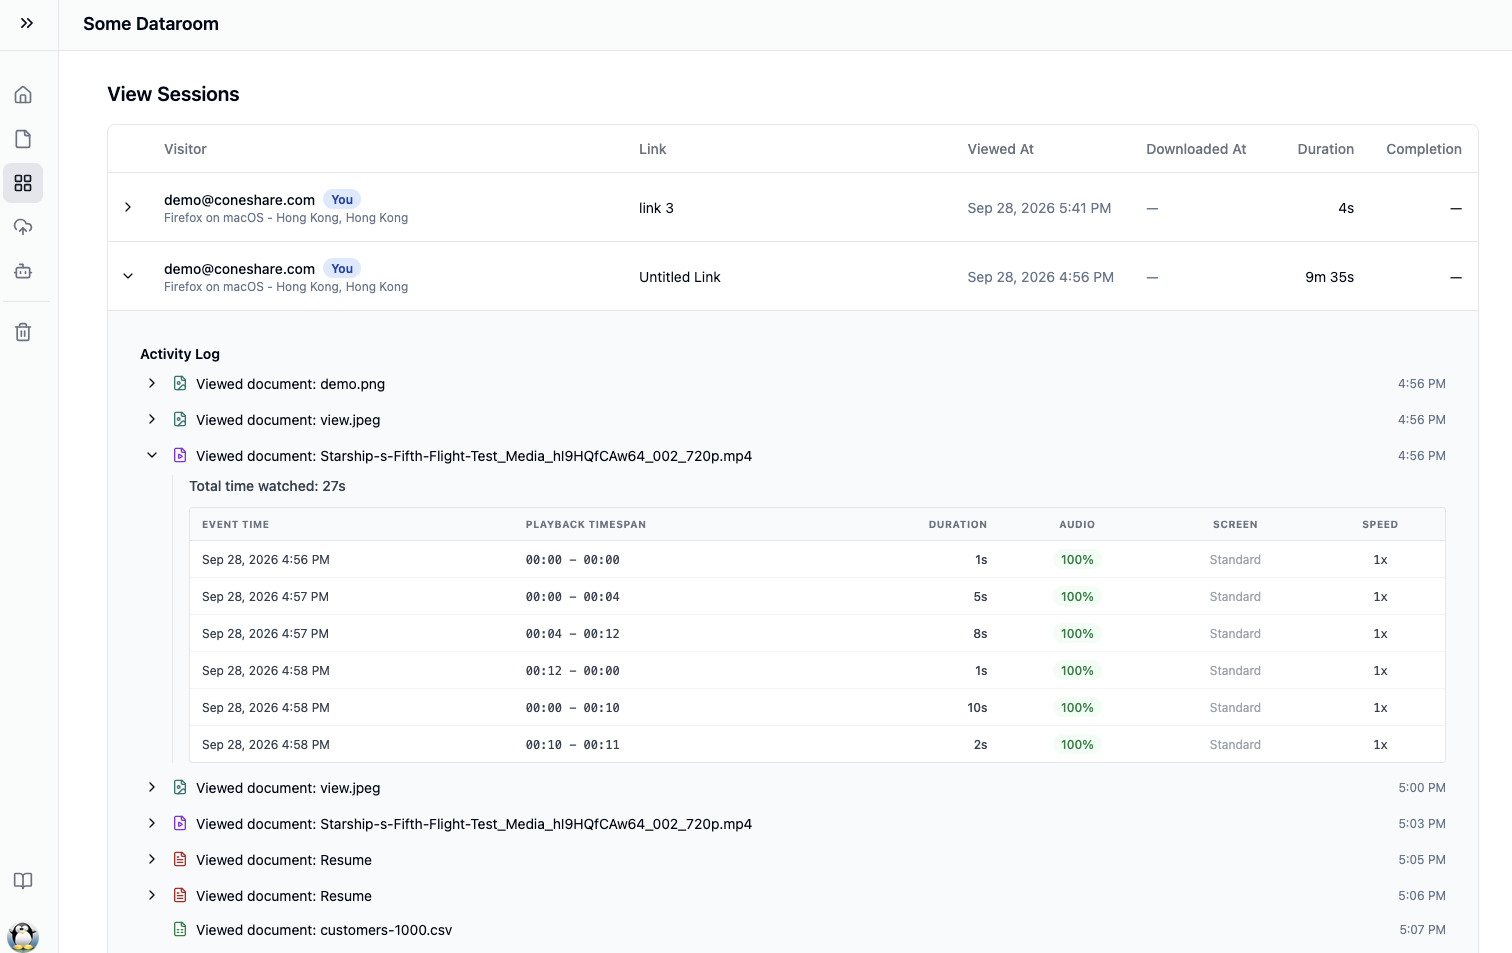
Task: Click the file icon for view.jpeg at 4:56 PM
Action: pos(180,420)
